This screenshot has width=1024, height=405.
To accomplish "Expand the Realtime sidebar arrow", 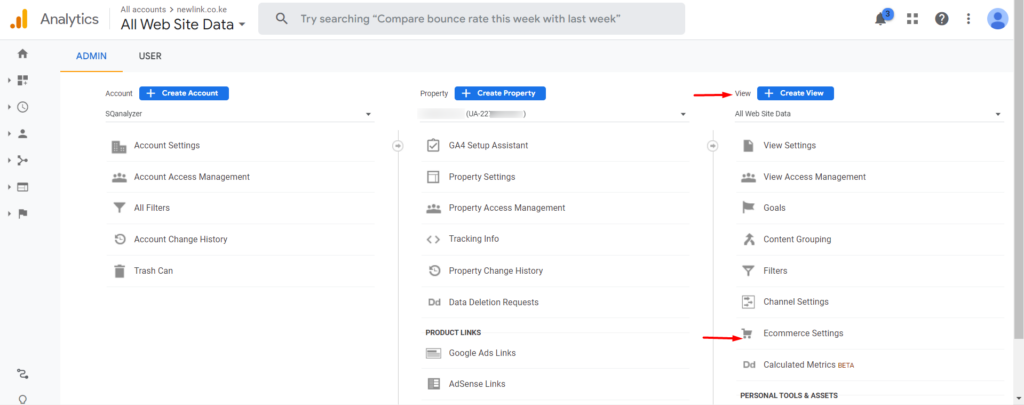I will pos(9,107).
